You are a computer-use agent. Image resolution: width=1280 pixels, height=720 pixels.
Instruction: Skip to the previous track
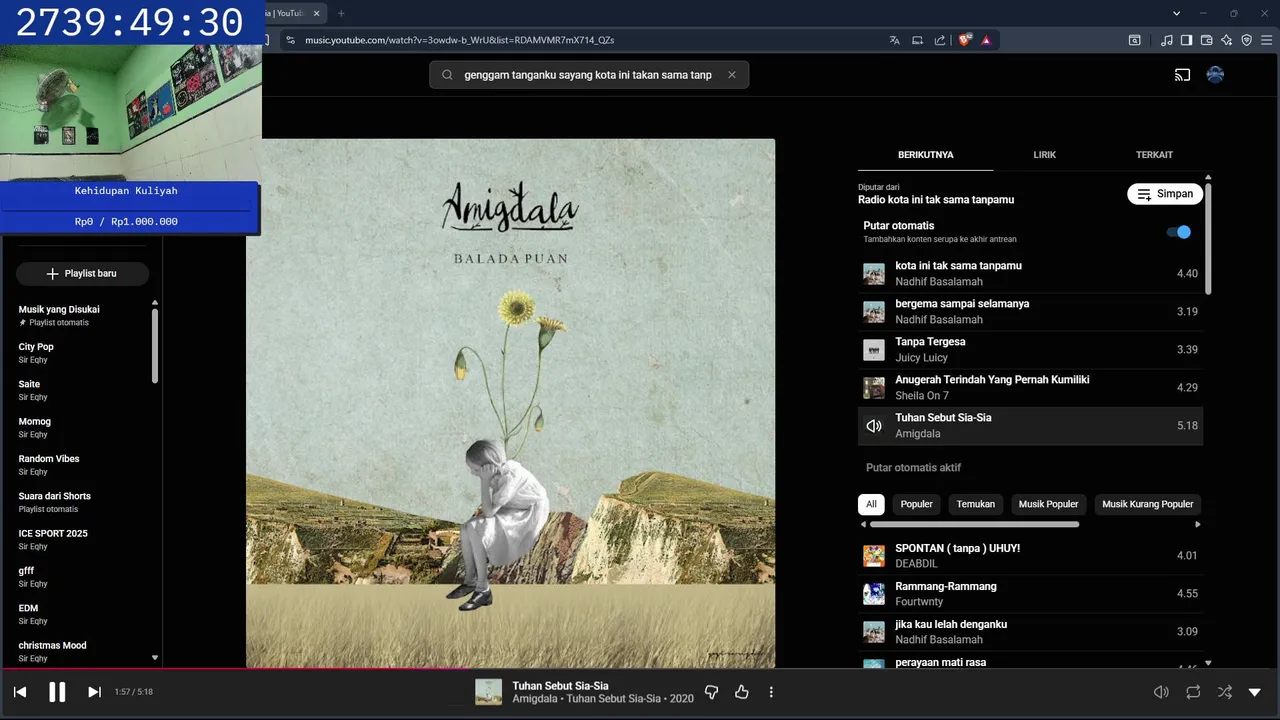click(x=20, y=692)
